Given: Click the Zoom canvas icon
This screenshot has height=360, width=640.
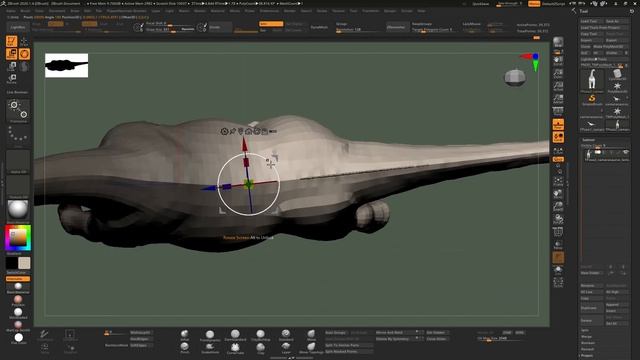Looking at the screenshot, I should coord(558,74).
